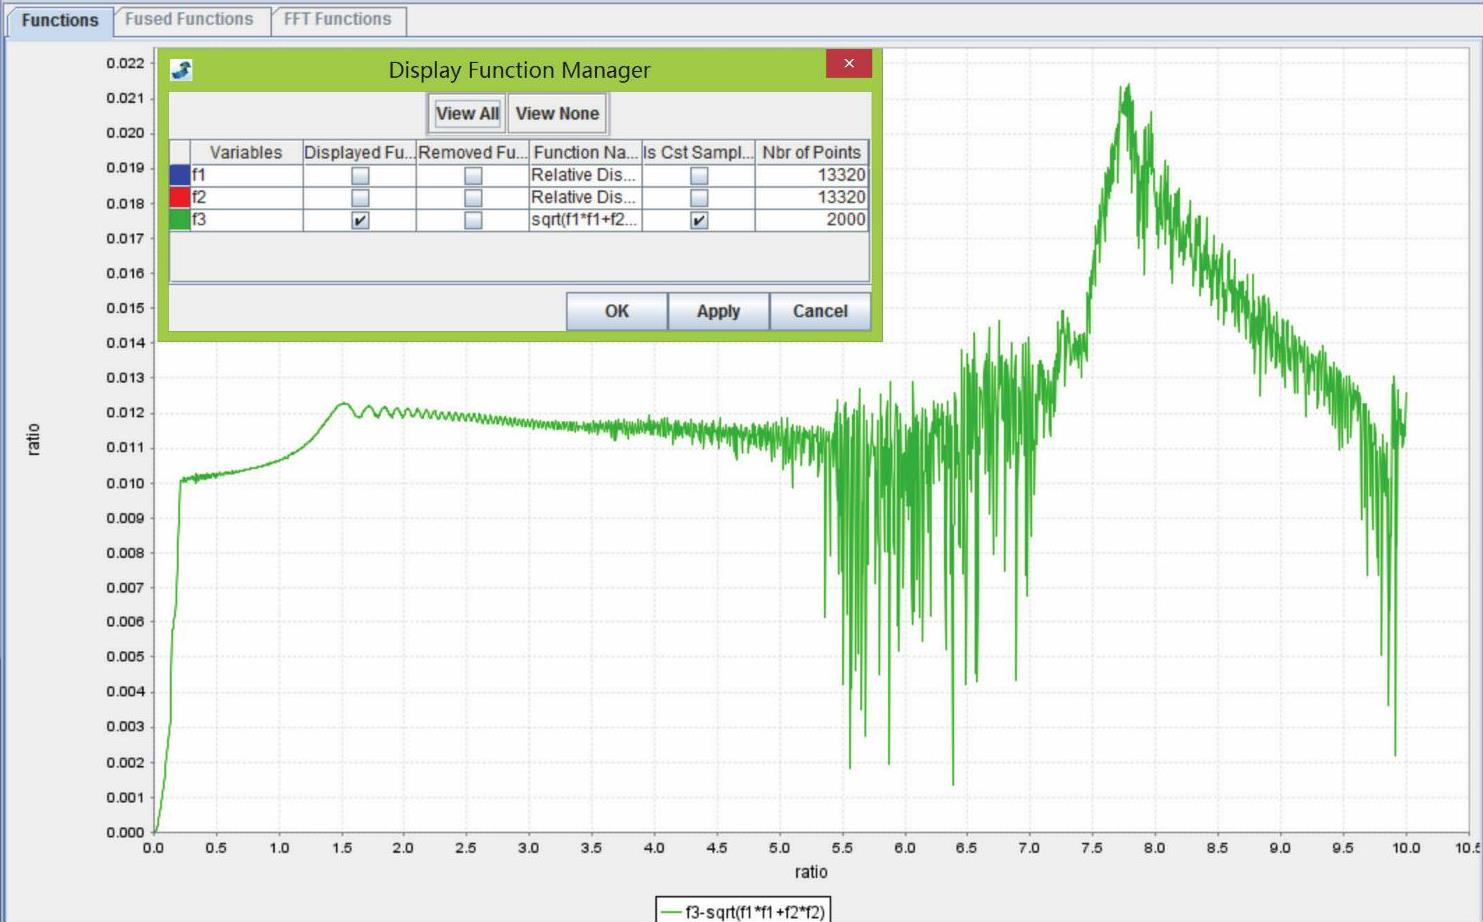The height and width of the screenshot is (922, 1483).
Task: Click the green f3 color swatch
Action: tap(180, 219)
